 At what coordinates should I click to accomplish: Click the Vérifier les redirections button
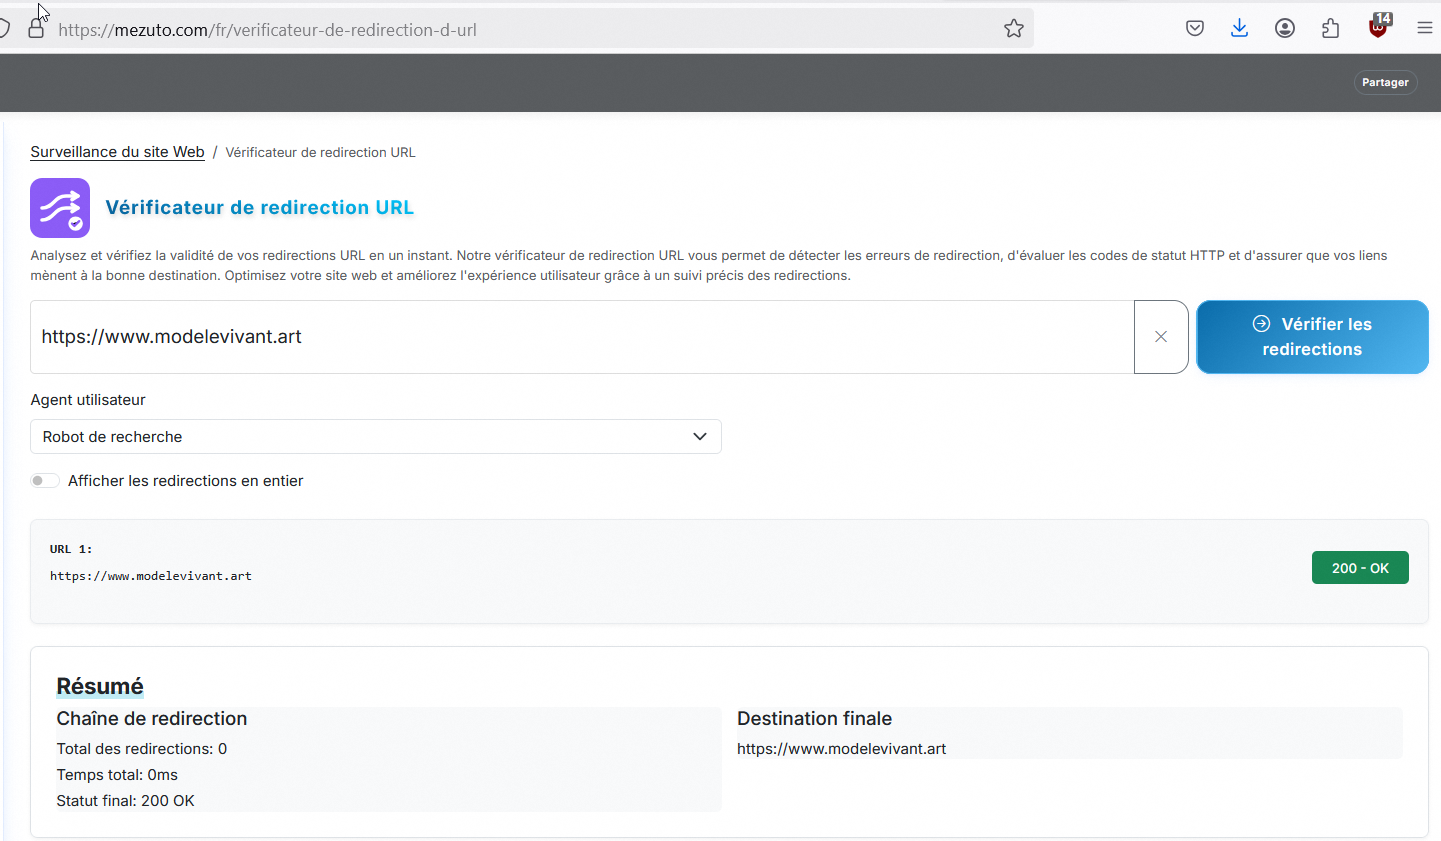[1311, 337]
